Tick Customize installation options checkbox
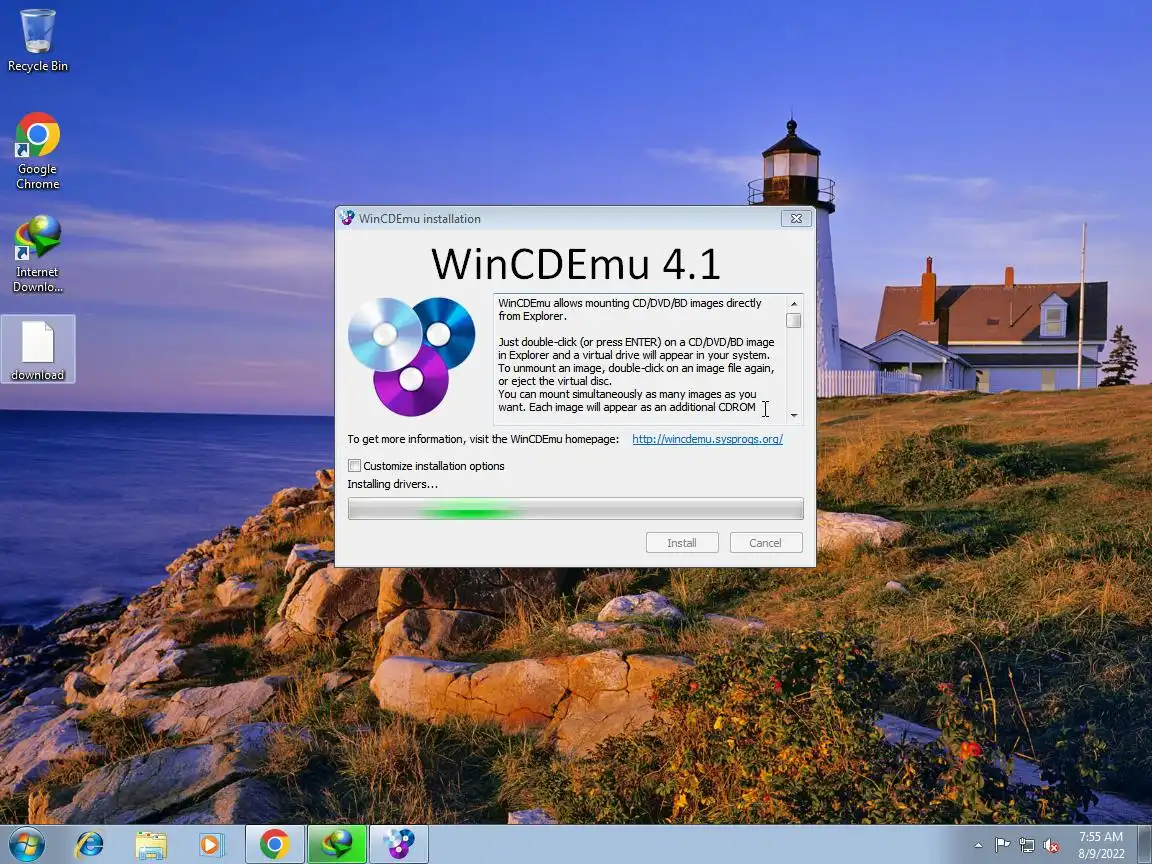Screen dimensions: 1152x864 click(x=355, y=466)
